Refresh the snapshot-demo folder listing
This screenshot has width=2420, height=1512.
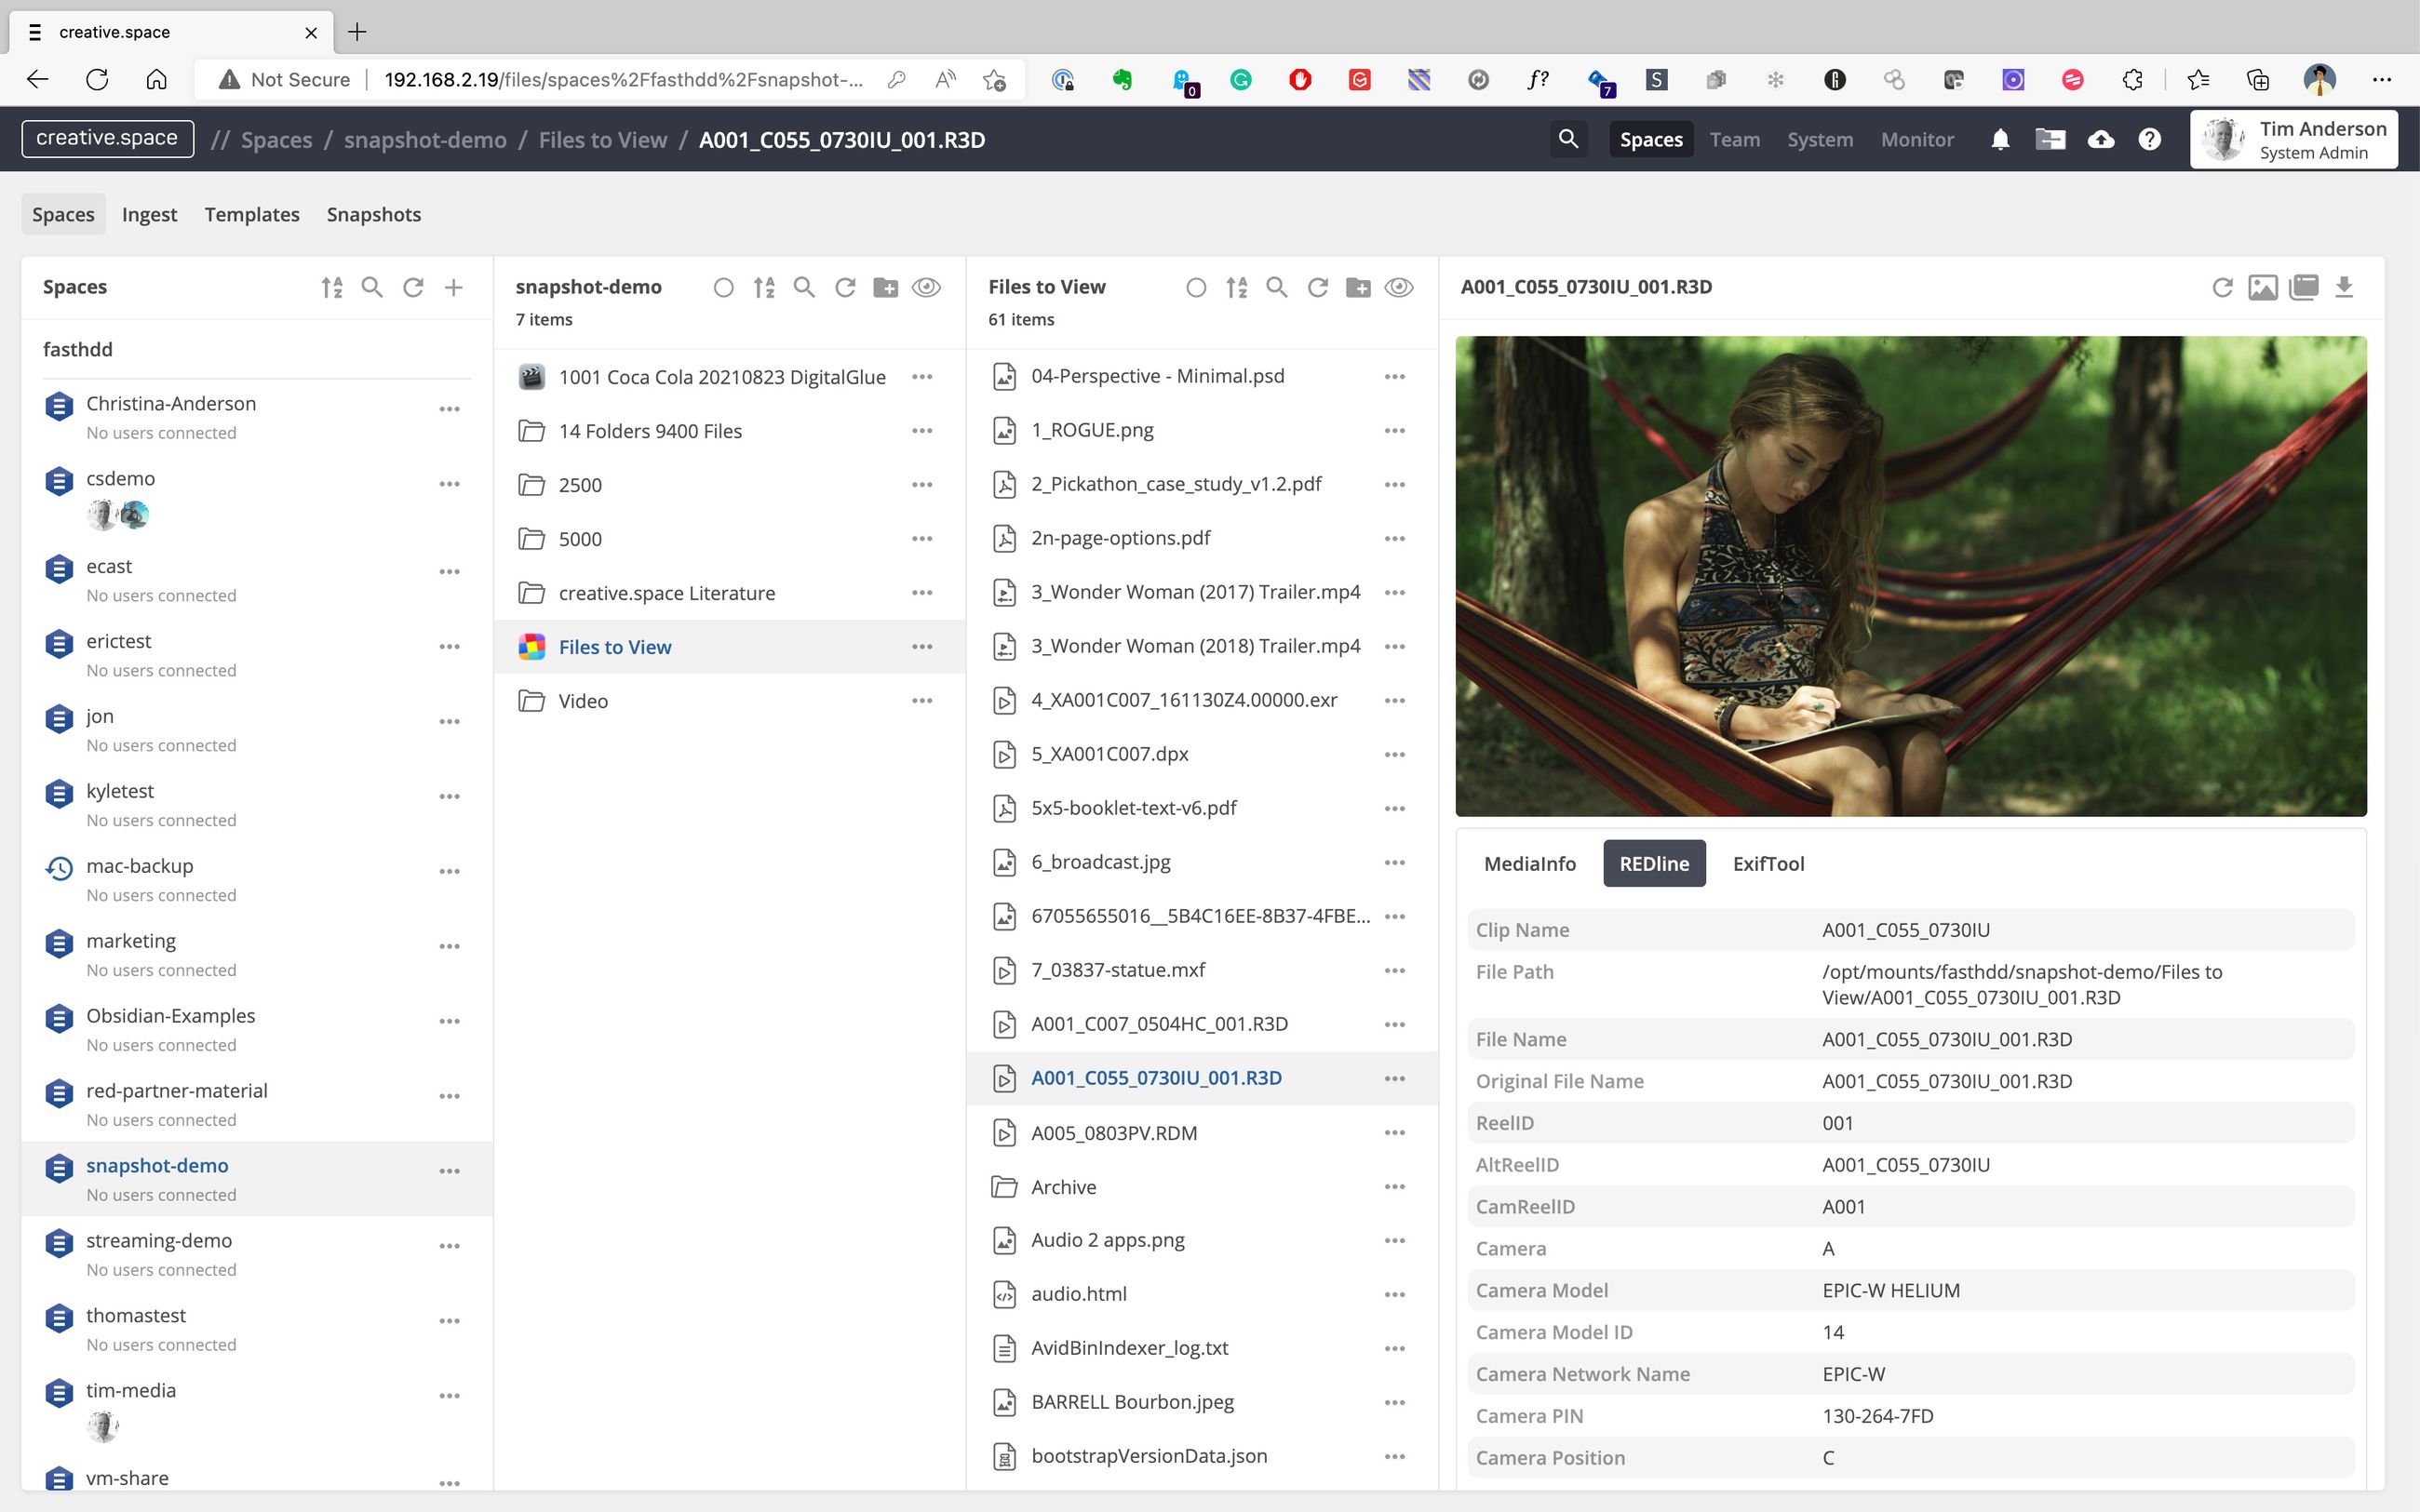(845, 288)
